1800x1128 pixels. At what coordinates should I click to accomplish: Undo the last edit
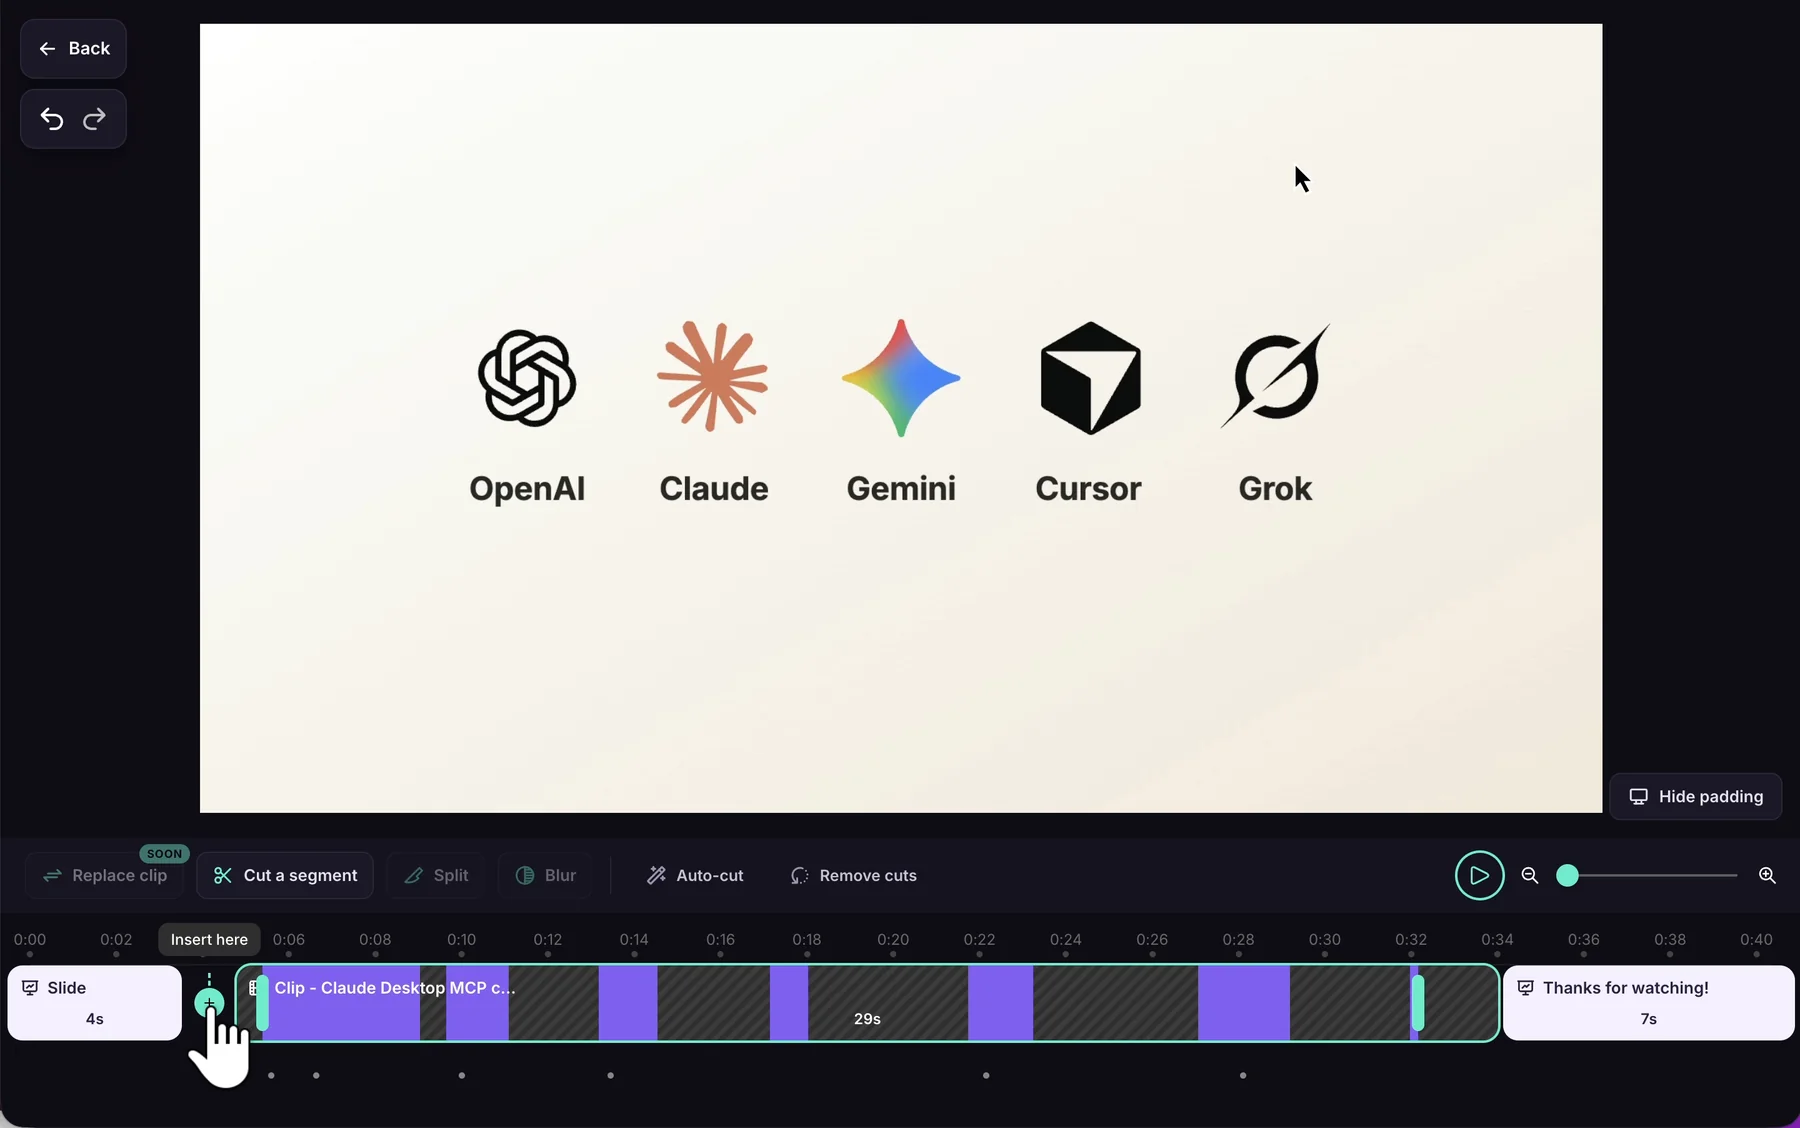click(52, 119)
